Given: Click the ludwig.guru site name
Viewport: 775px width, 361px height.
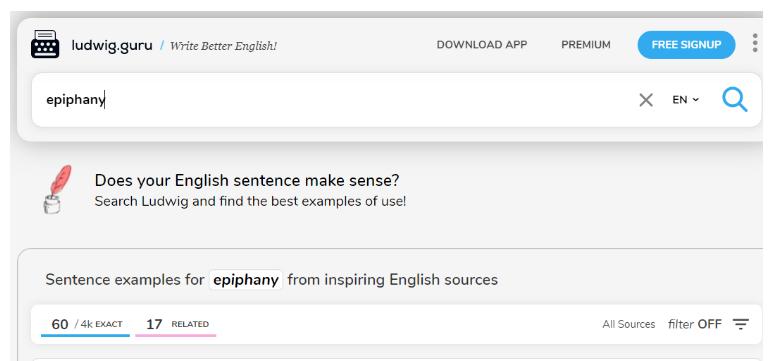Looking at the screenshot, I should (x=112, y=45).
